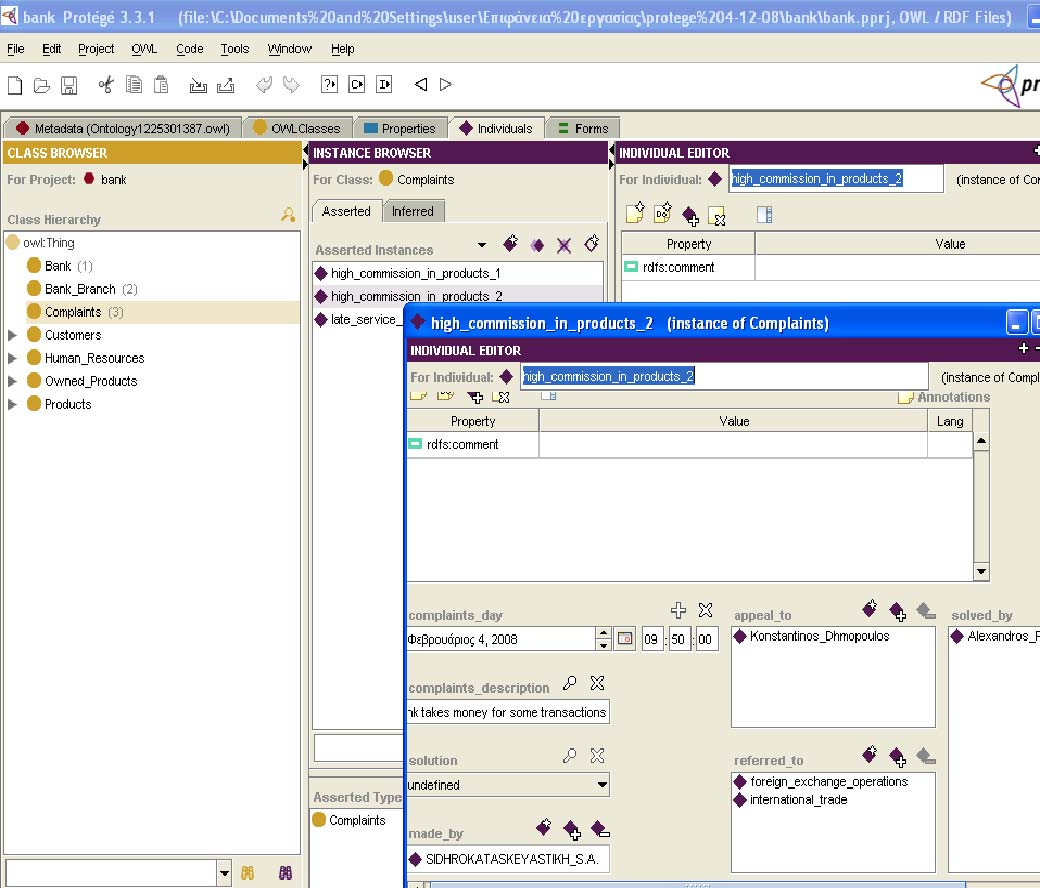1040x888 pixels.
Task: Click Complaints under Asserted Types
Action: [357, 820]
